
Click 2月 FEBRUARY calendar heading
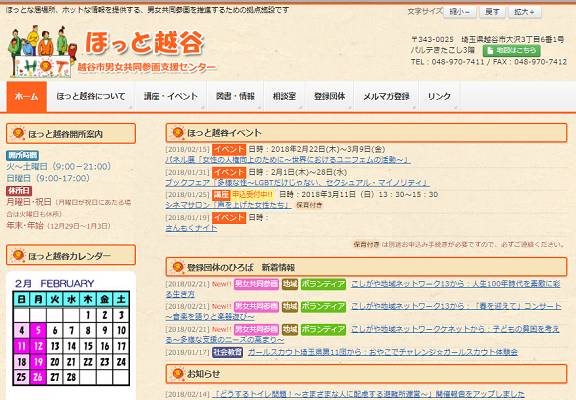54,284
